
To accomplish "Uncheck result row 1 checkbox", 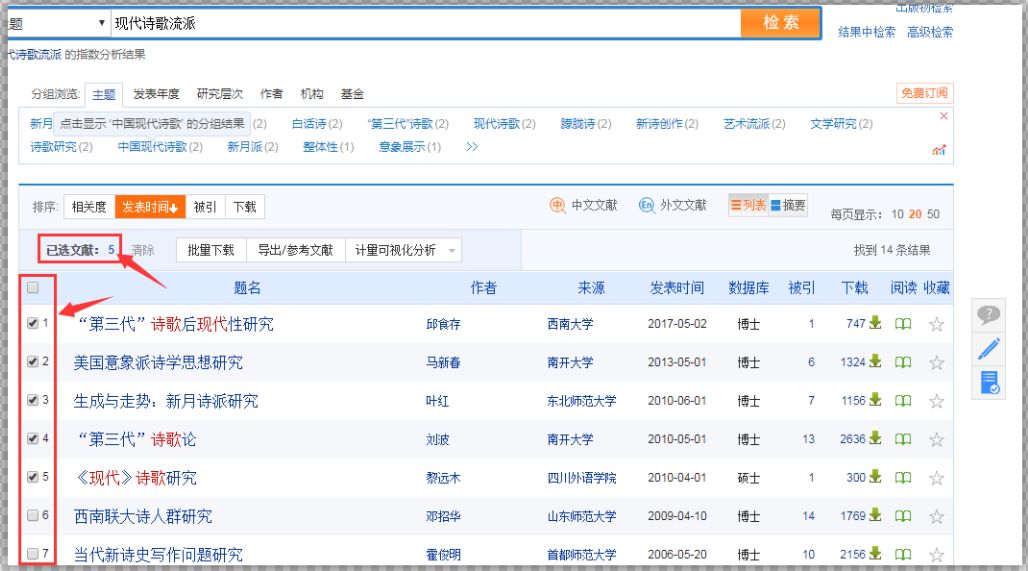I will pos(33,323).
